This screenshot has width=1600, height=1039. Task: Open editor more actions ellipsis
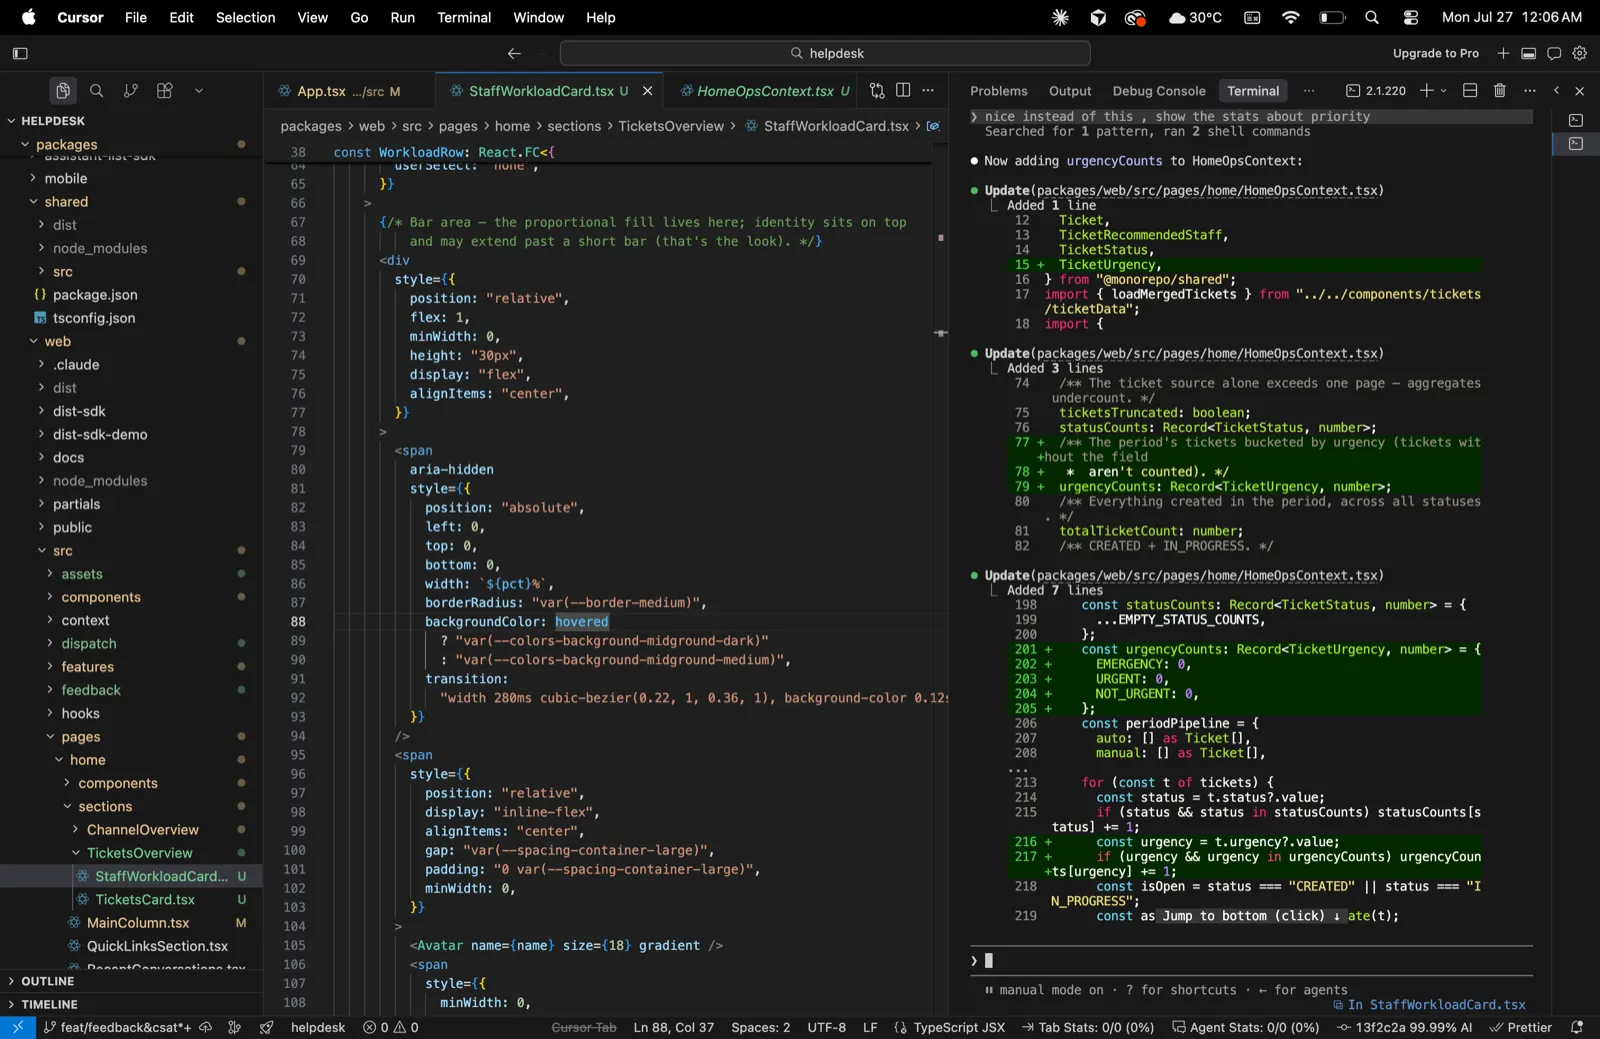click(928, 91)
